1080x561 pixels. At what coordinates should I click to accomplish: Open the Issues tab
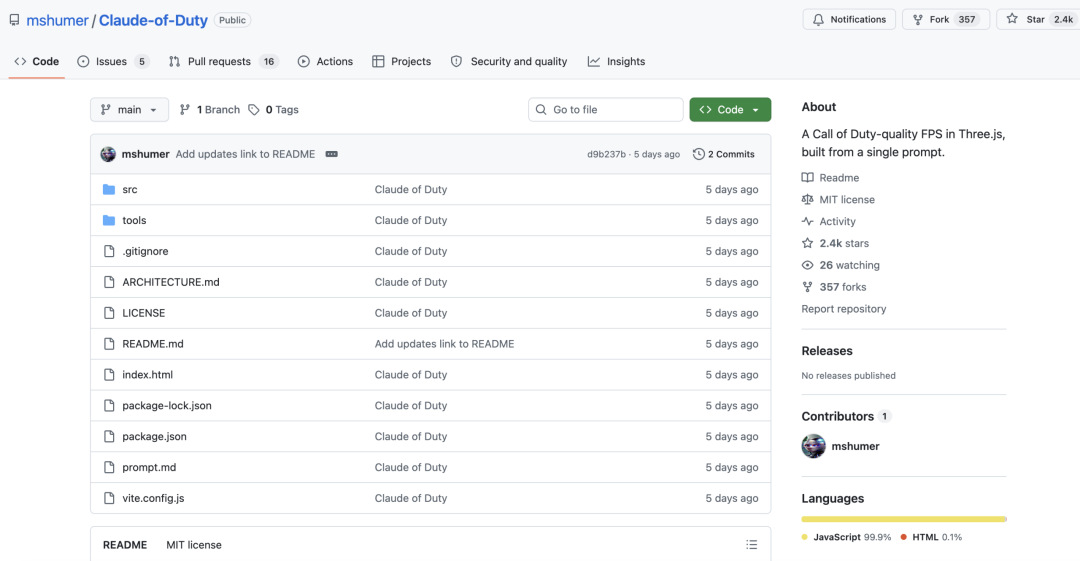(113, 61)
